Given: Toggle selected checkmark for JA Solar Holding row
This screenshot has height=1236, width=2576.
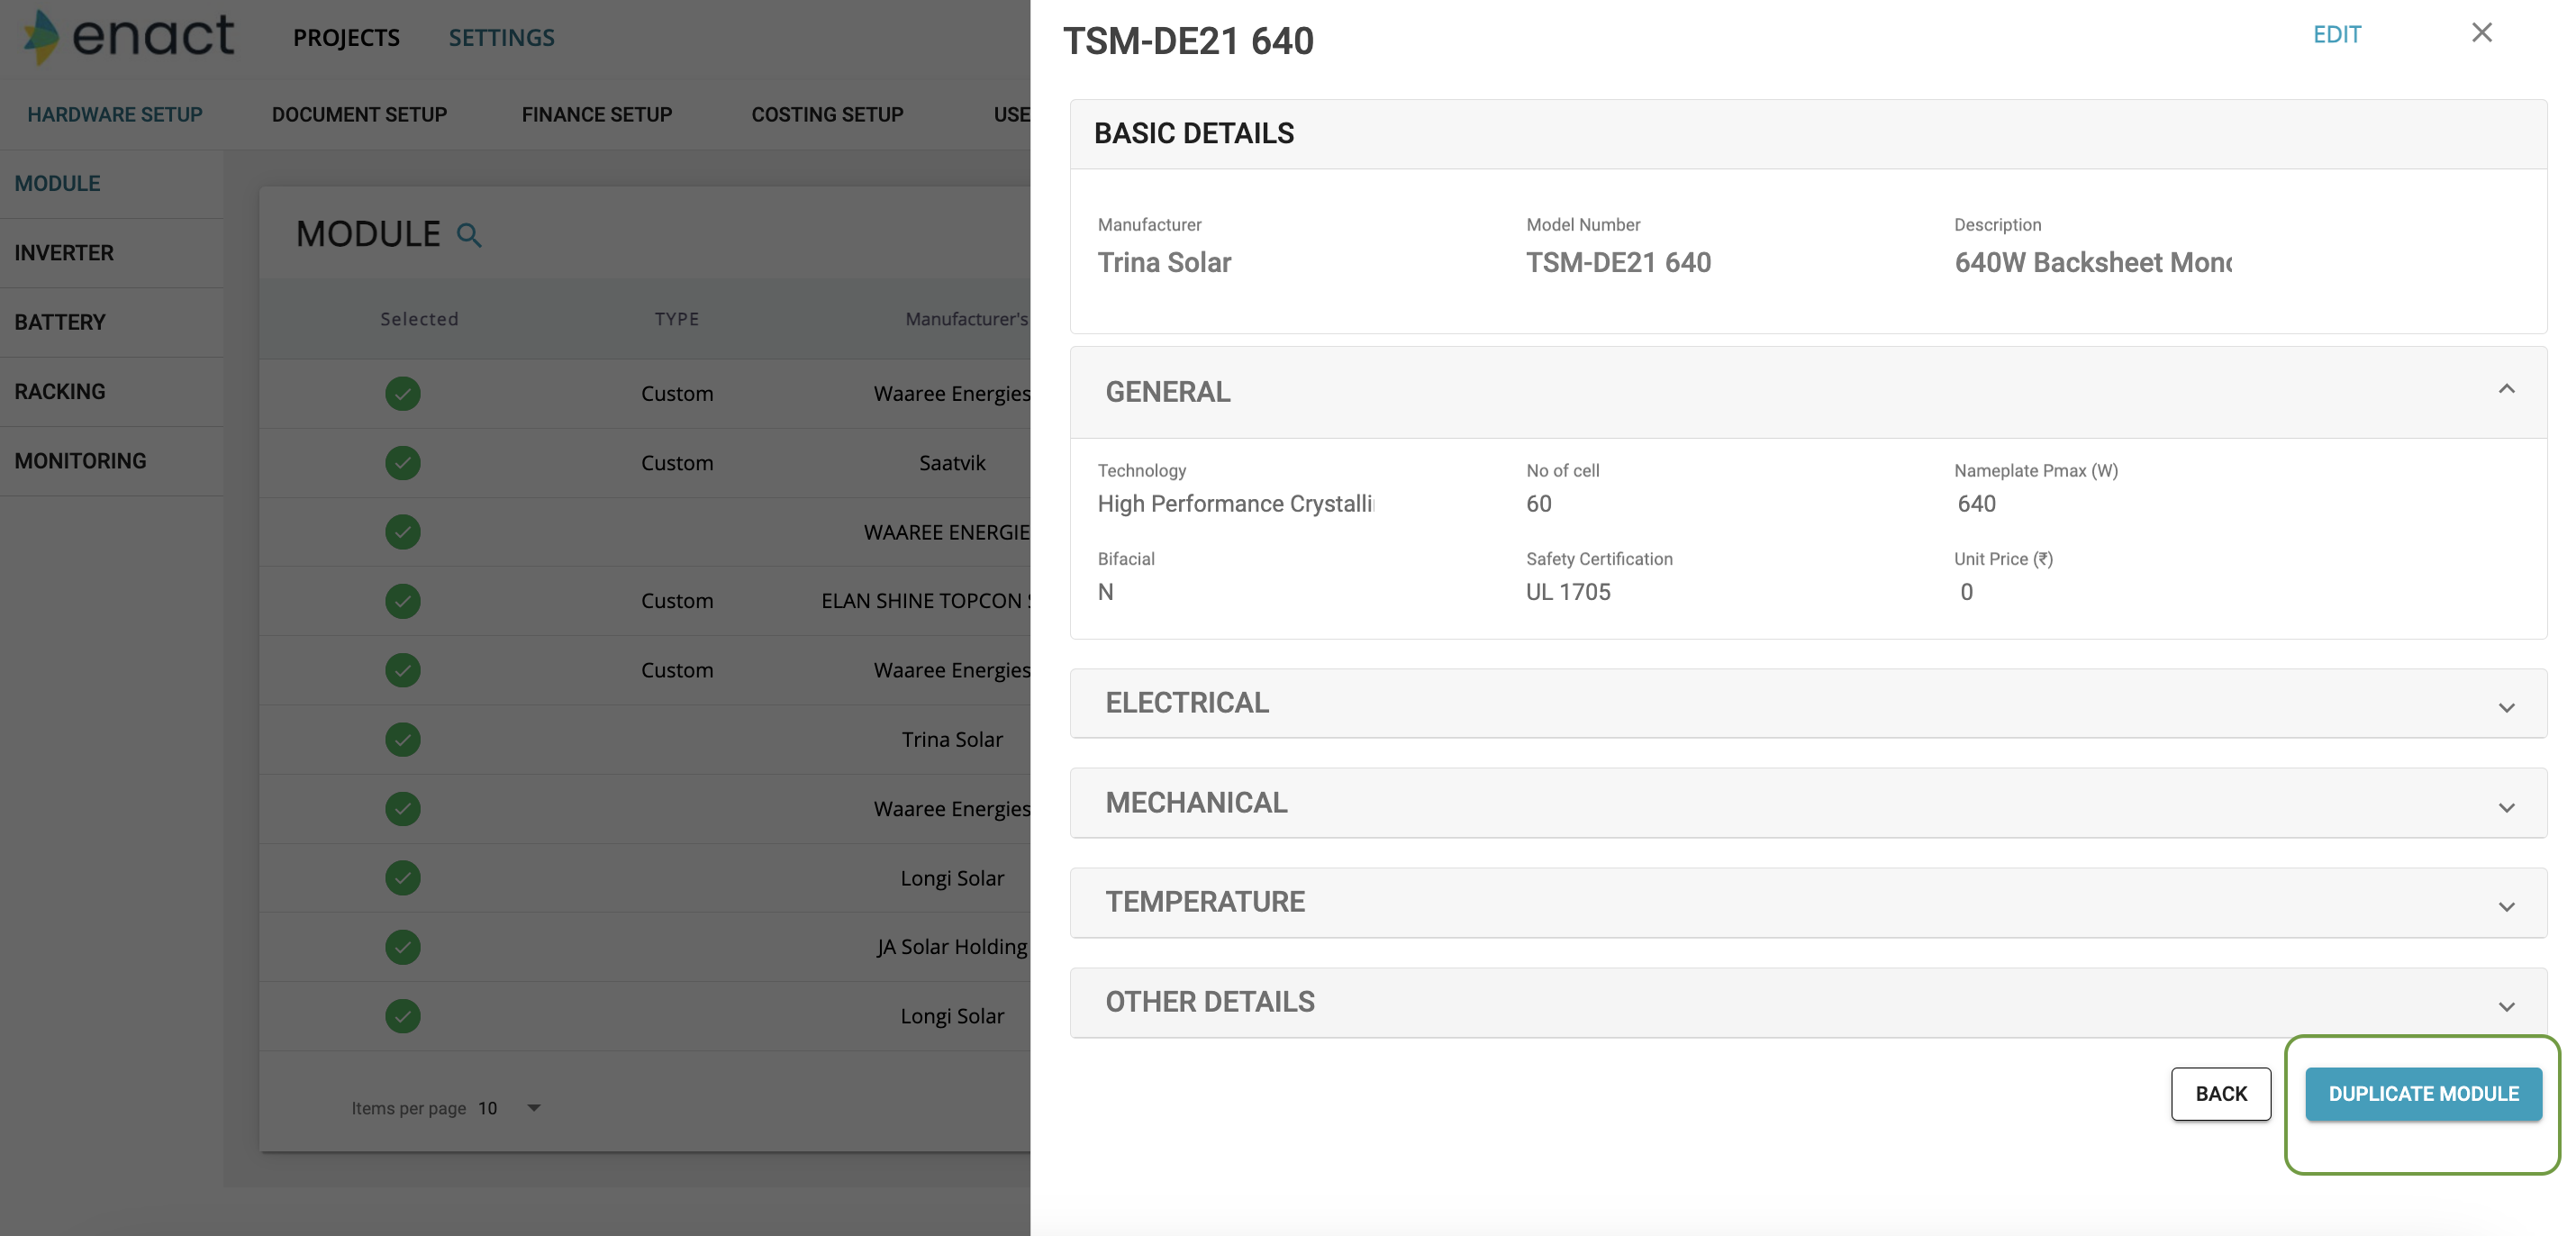Looking at the screenshot, I should click(x=402, y=946).
